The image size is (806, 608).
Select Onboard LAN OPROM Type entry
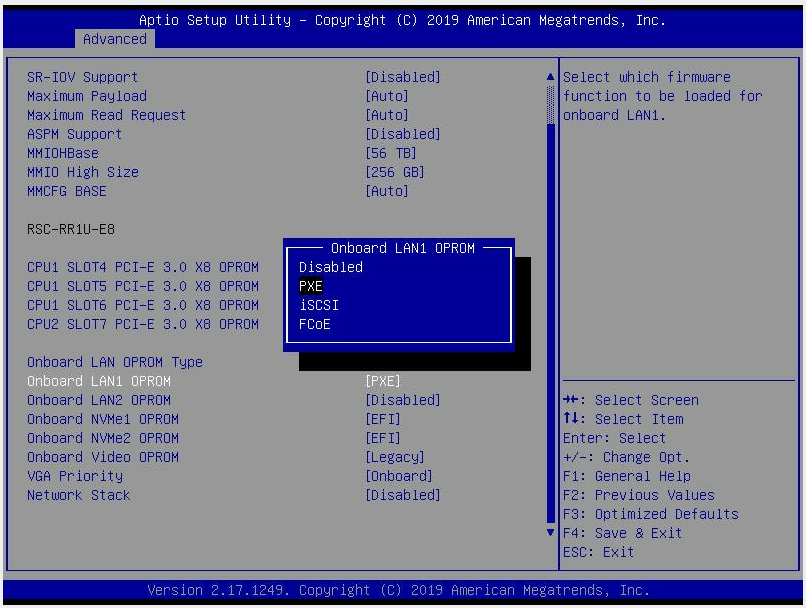[x=115, y=362]
